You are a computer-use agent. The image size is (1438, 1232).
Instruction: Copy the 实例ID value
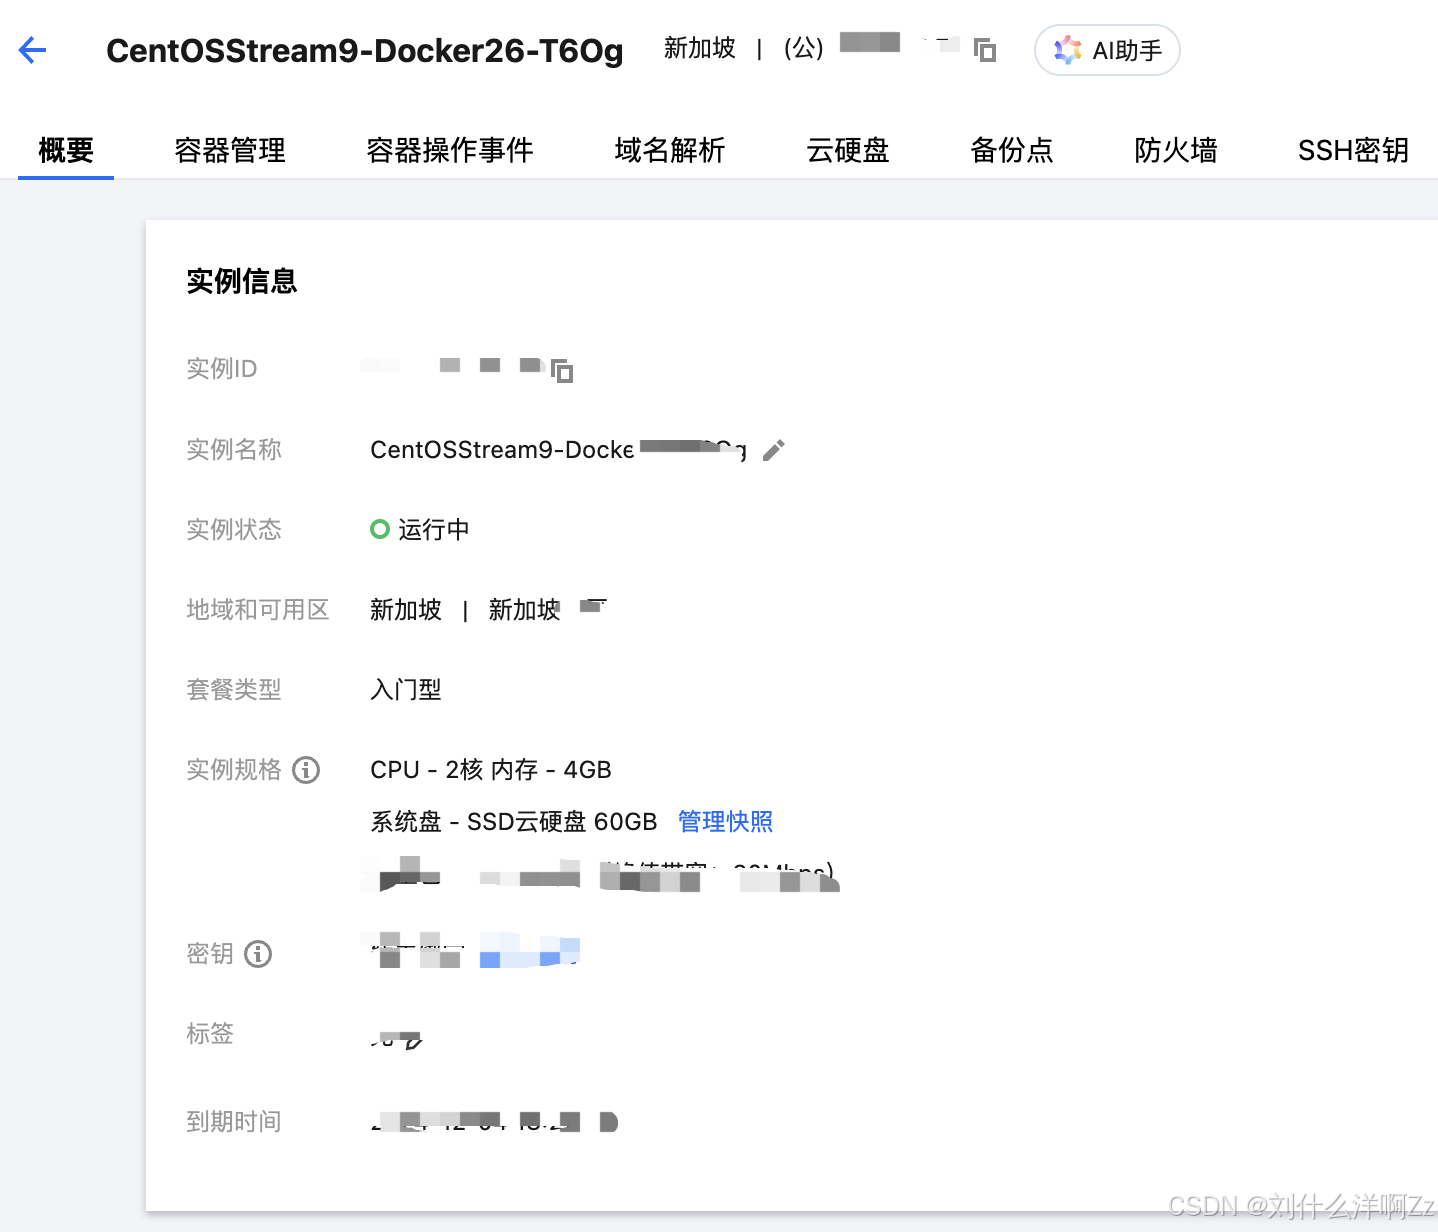tap(562, 371)
